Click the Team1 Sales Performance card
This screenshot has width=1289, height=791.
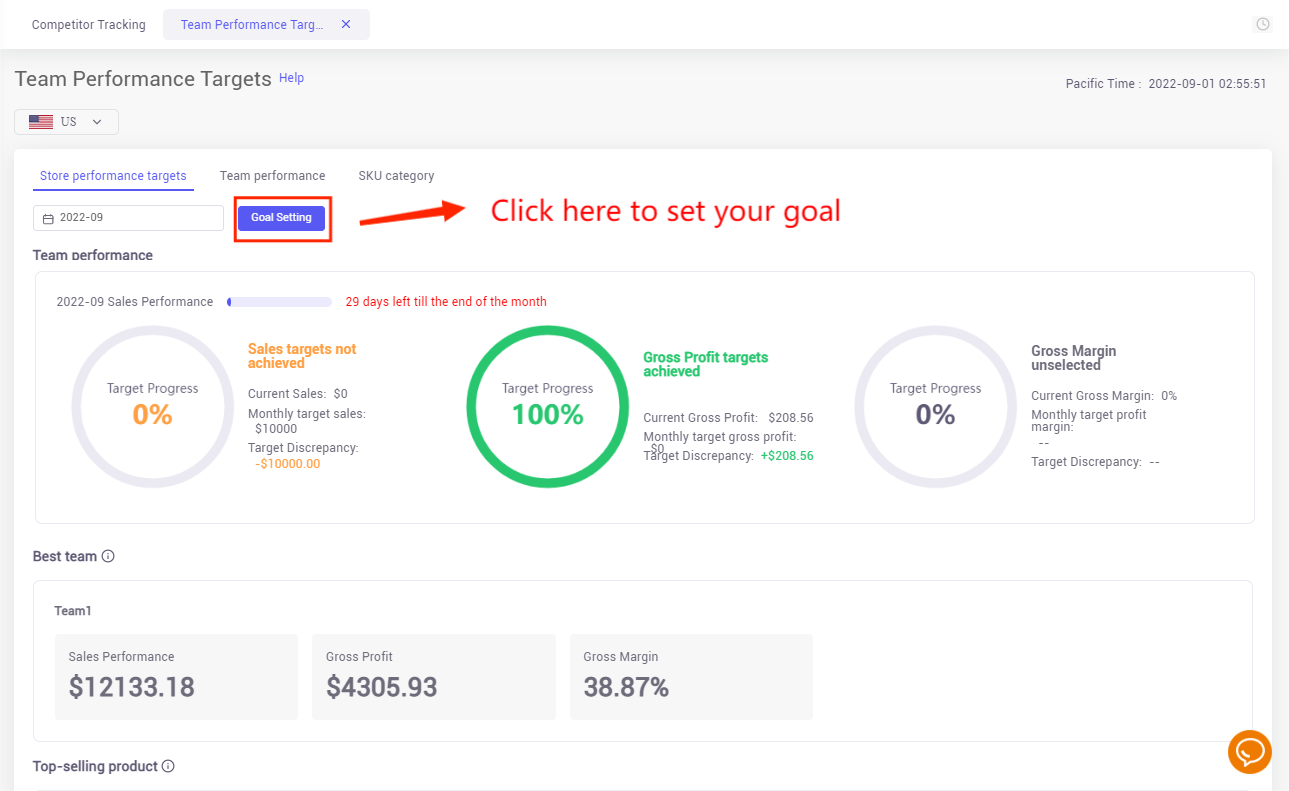click(x=176, y=676)
